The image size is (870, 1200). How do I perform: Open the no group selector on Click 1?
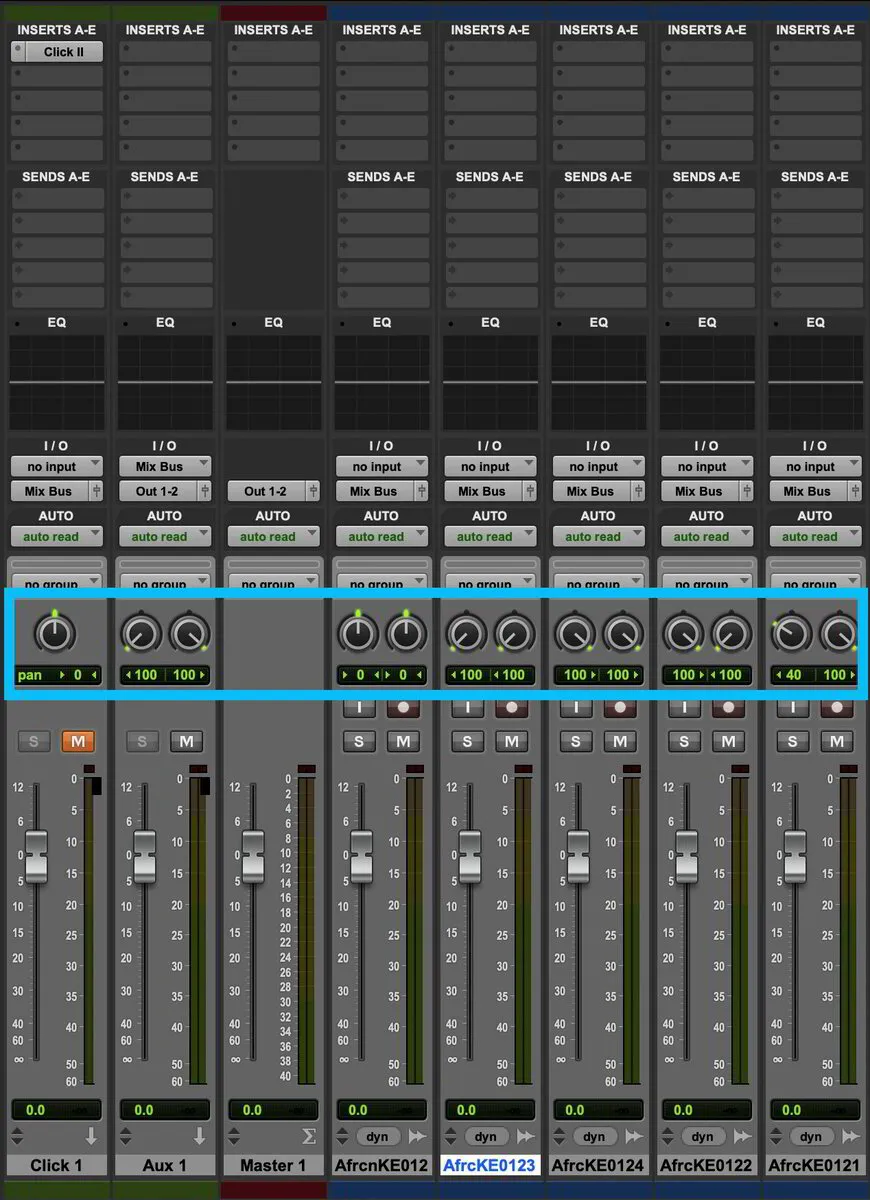point(56,583)
